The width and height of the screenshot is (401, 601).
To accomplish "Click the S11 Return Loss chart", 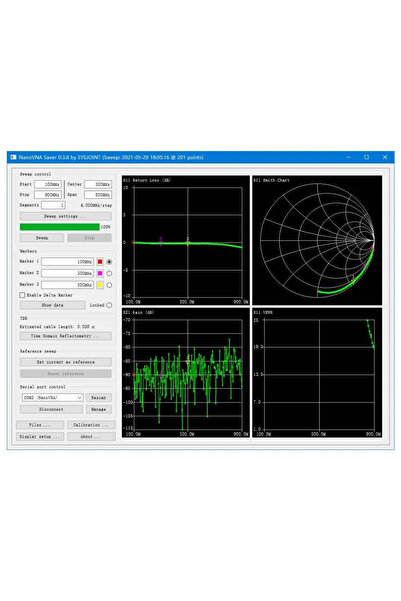I will (x=186, y=240).
